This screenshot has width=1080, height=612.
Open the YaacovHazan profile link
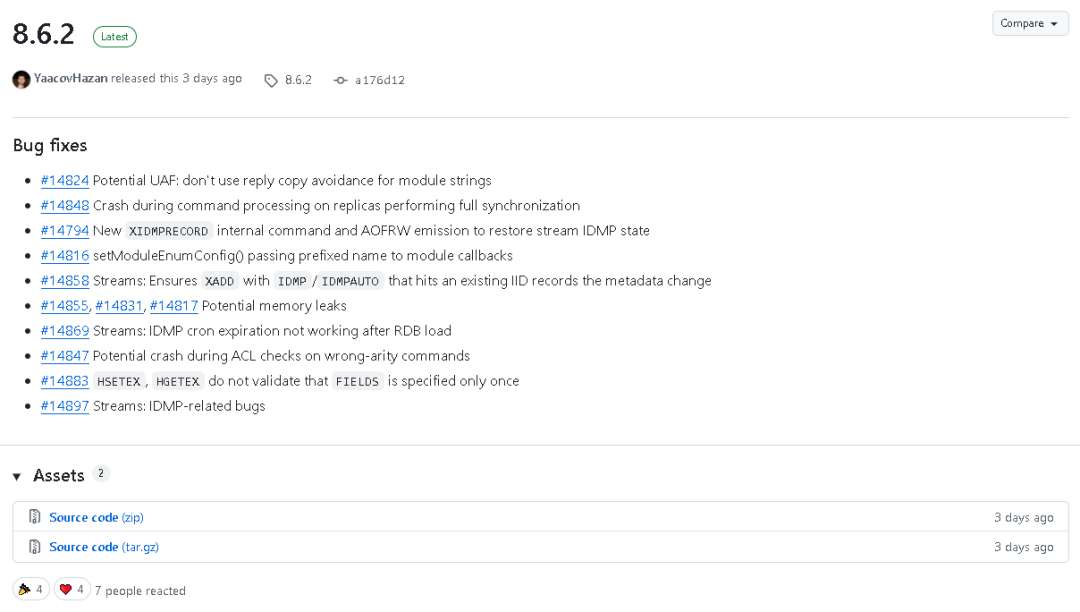(70, 78)
